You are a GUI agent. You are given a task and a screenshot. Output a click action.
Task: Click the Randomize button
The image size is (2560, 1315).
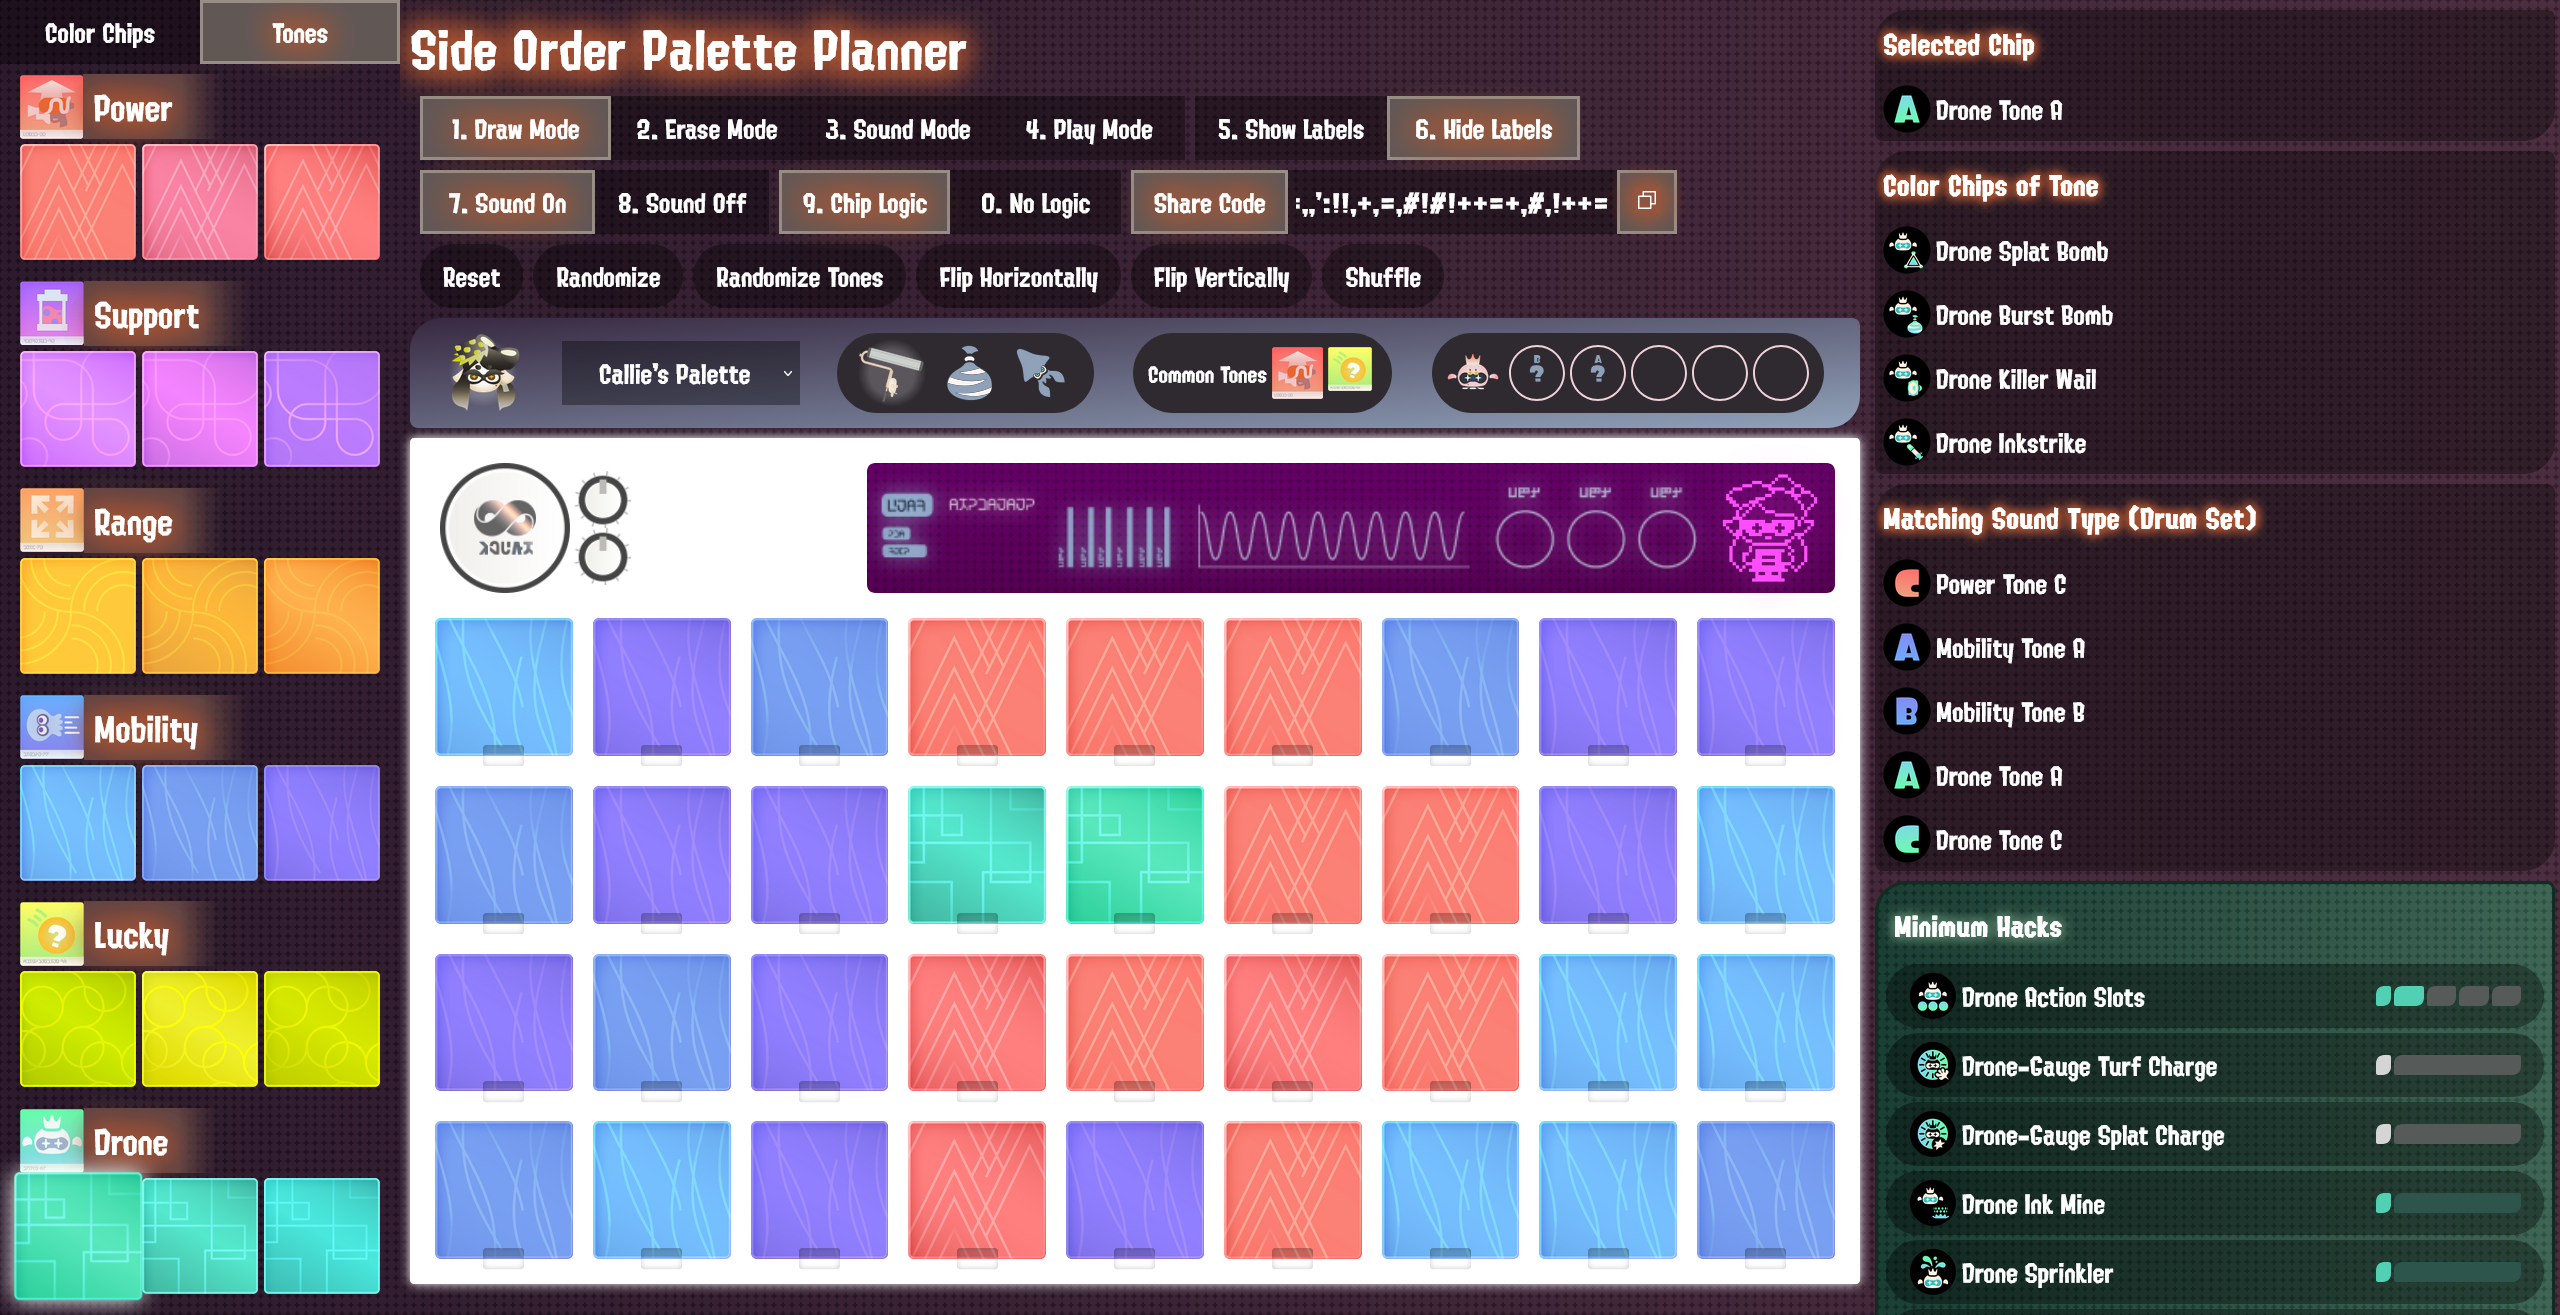click(x=608, y=277)
